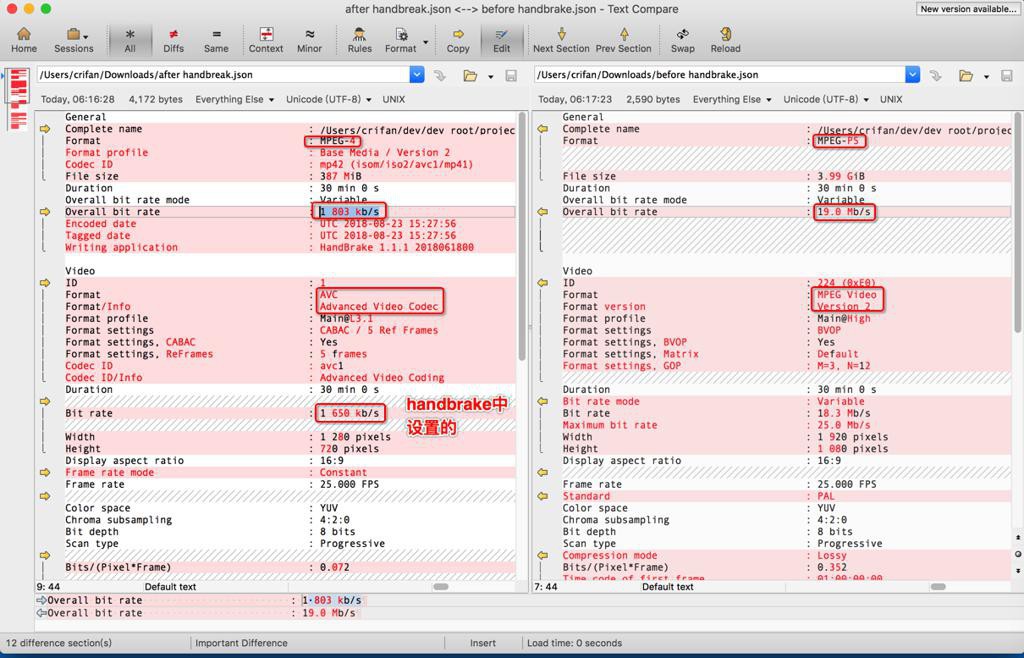Click the right pane save disk icon
Screen dimensions: 1024x658
1007,76
